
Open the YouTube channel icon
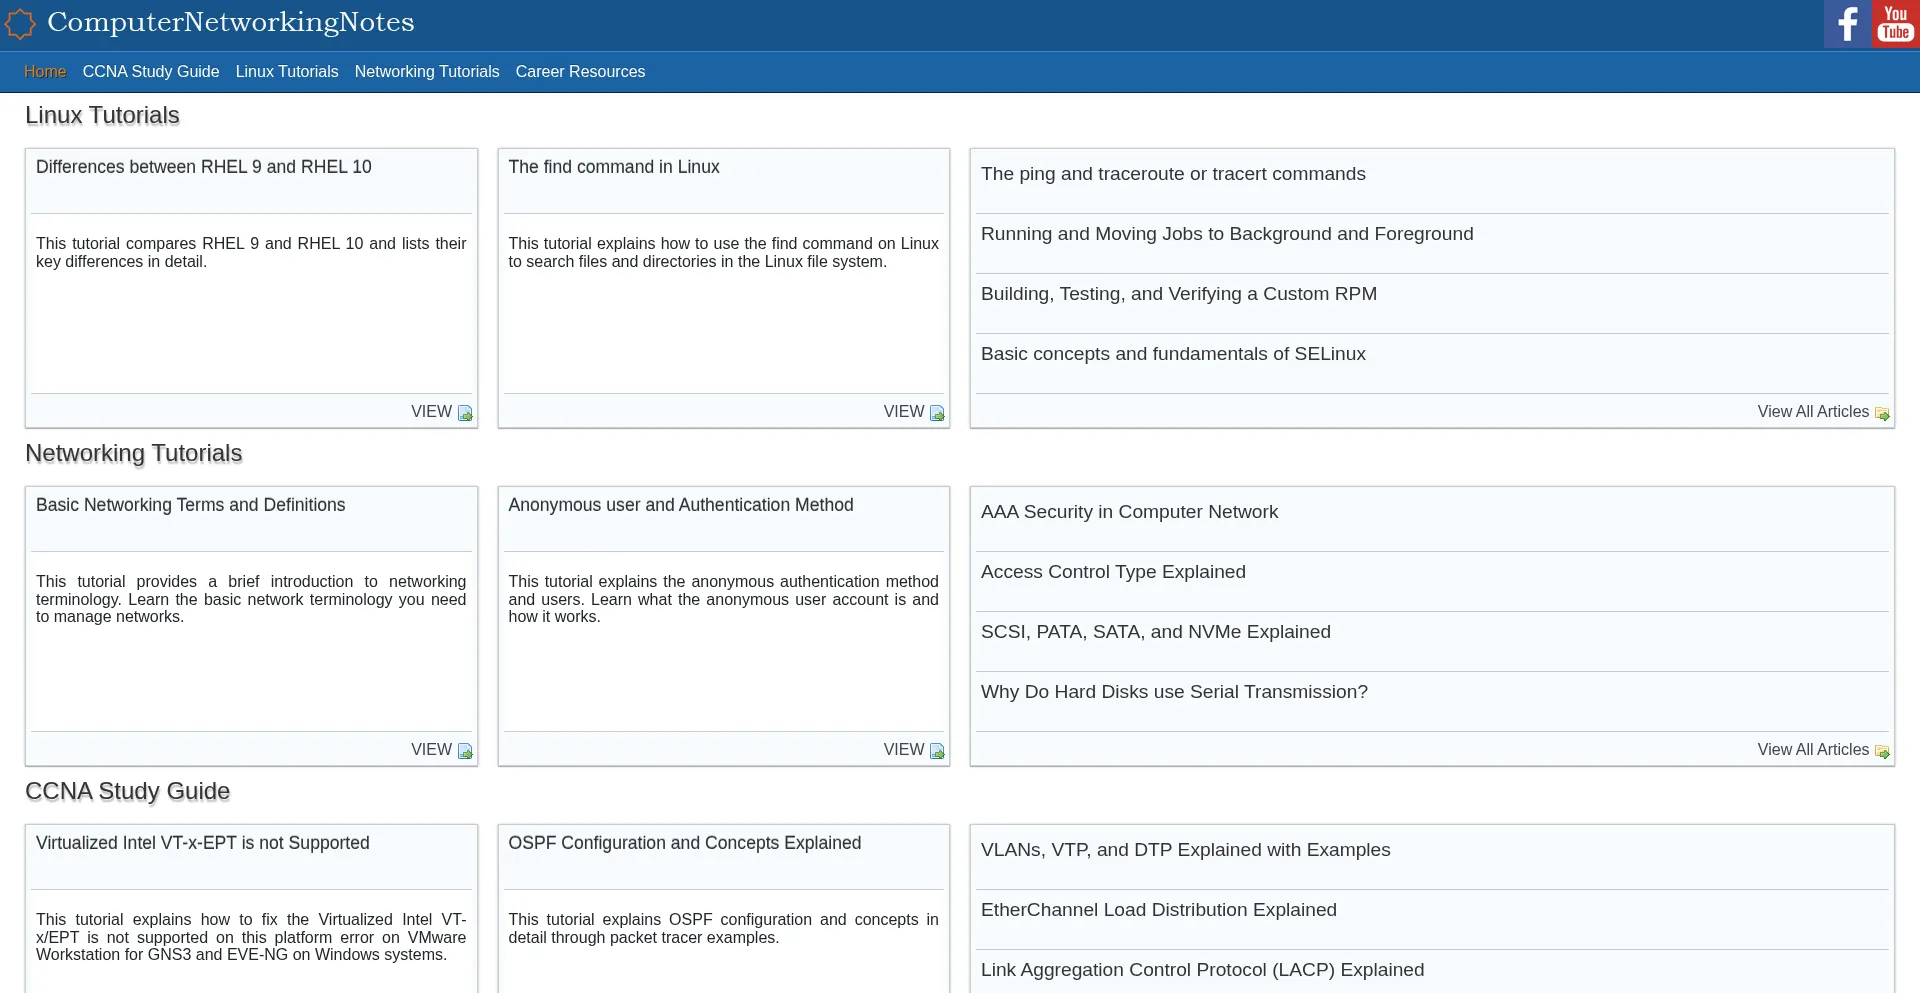click(1895, 24)
